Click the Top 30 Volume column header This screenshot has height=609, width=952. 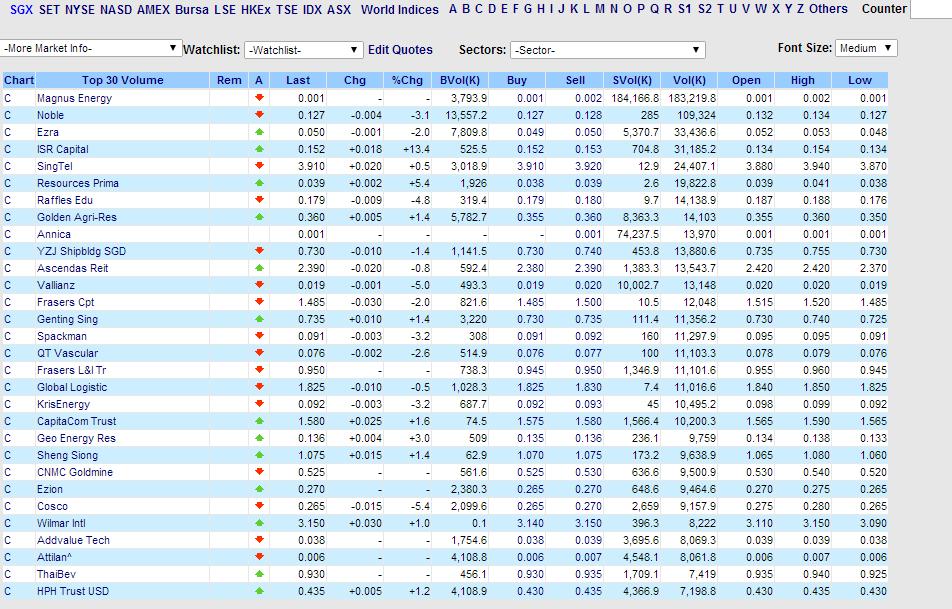point(123,80)
